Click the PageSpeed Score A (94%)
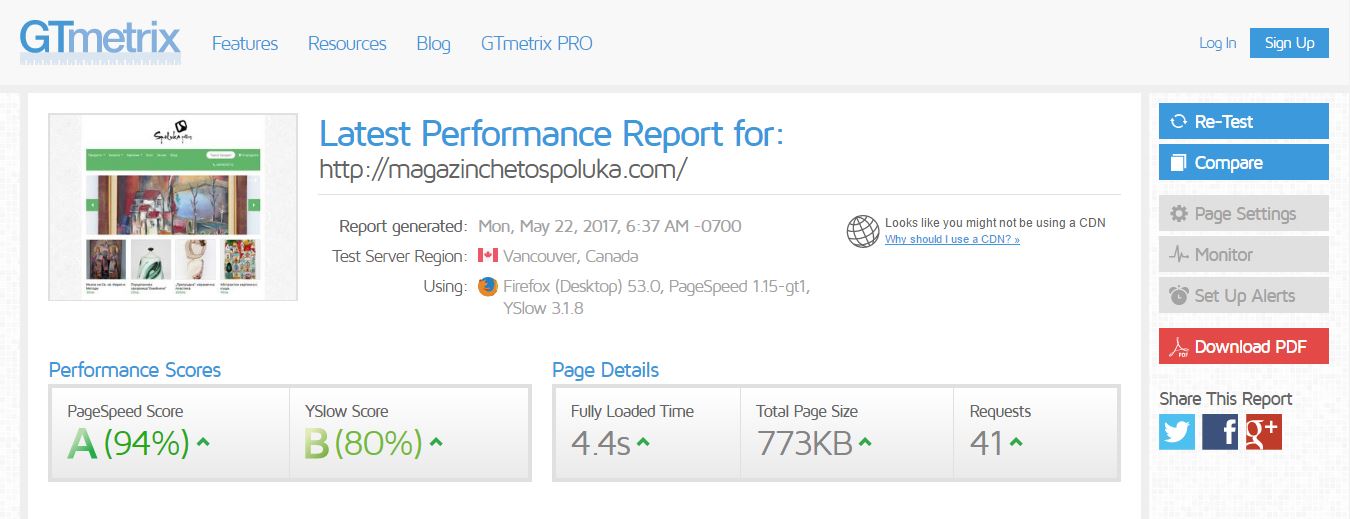The image size is (1350, 519). (128, 443)
